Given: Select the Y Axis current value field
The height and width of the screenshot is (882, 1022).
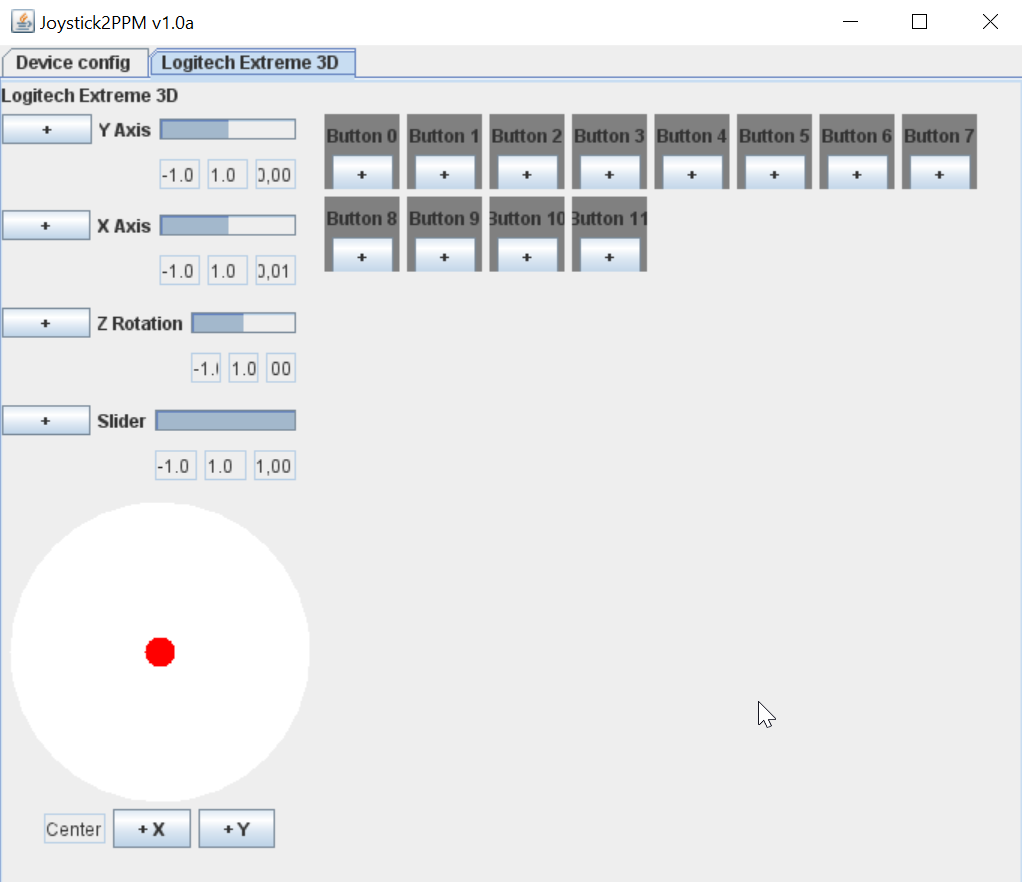Looking at the screenshot, I should point(275,175).
